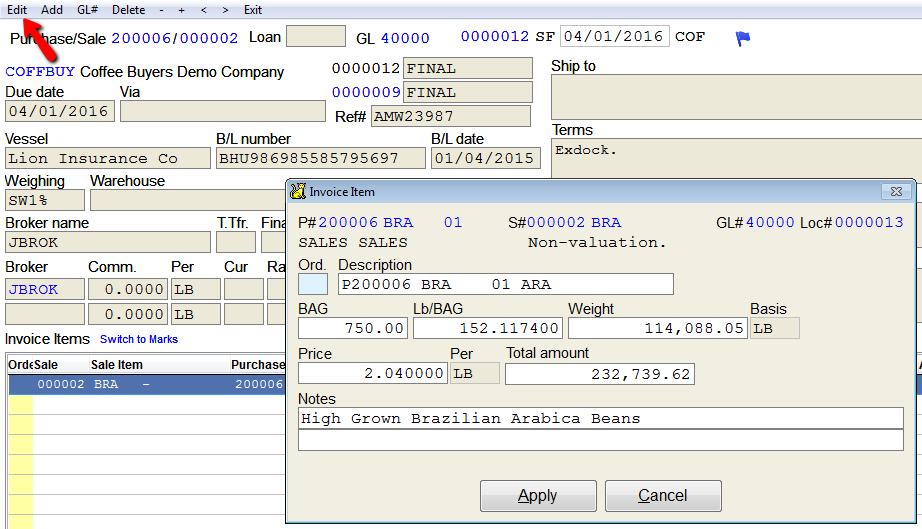Viewport: 922px width, 529px height.
Task: Click the Description field in dialog
Action: (x=506, y=284)
